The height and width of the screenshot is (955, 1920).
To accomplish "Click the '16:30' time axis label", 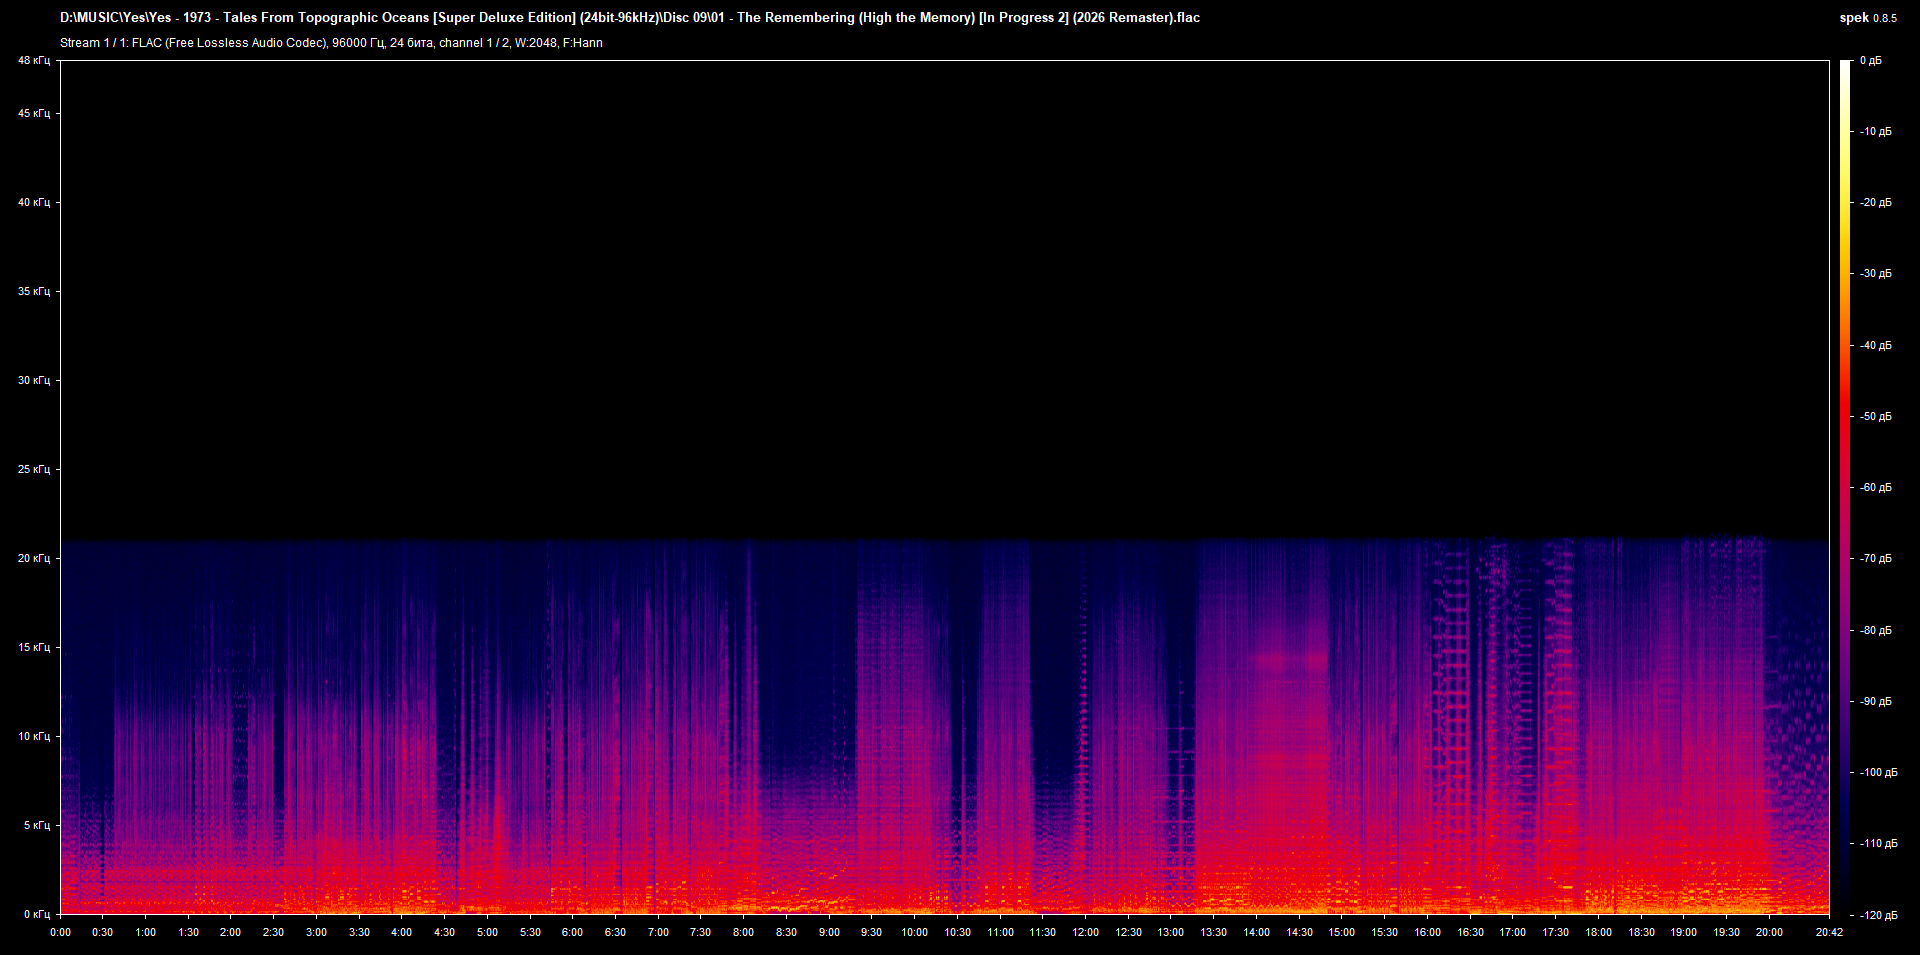I will 1470,932.
